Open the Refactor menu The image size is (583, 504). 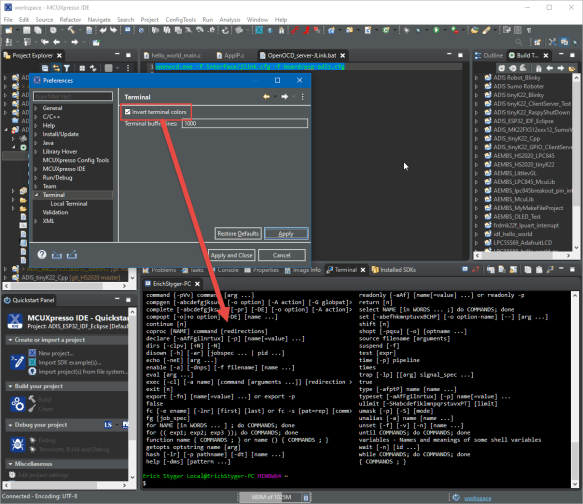[70, 20]
